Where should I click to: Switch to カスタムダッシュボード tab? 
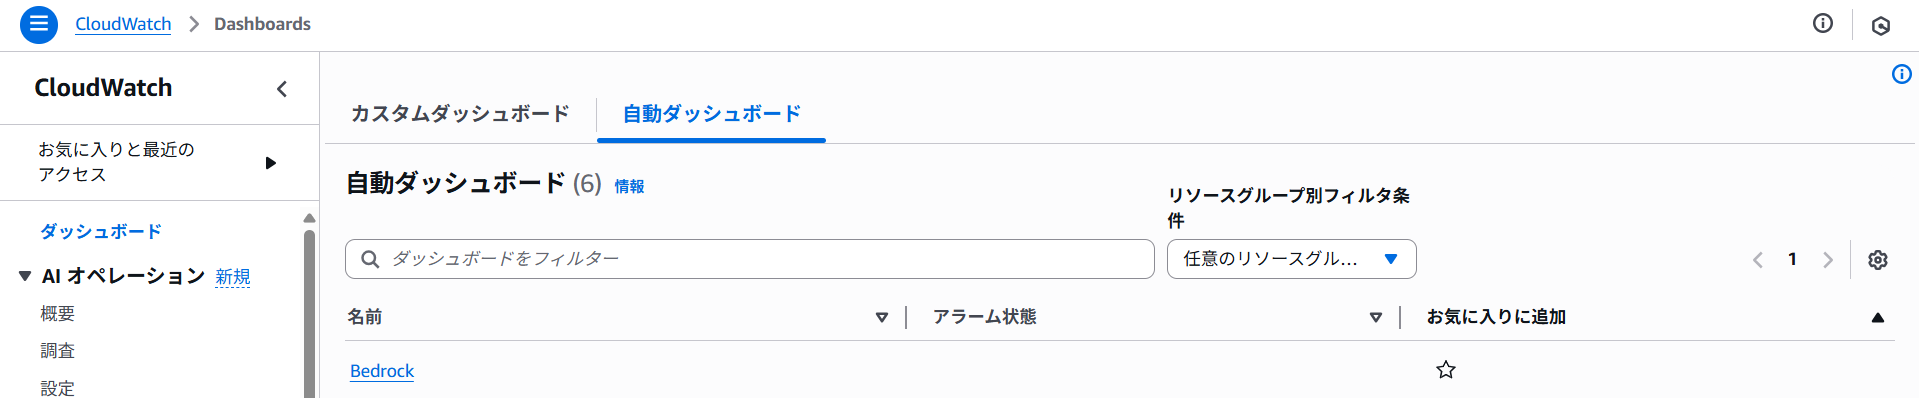[x=460, y=114]
